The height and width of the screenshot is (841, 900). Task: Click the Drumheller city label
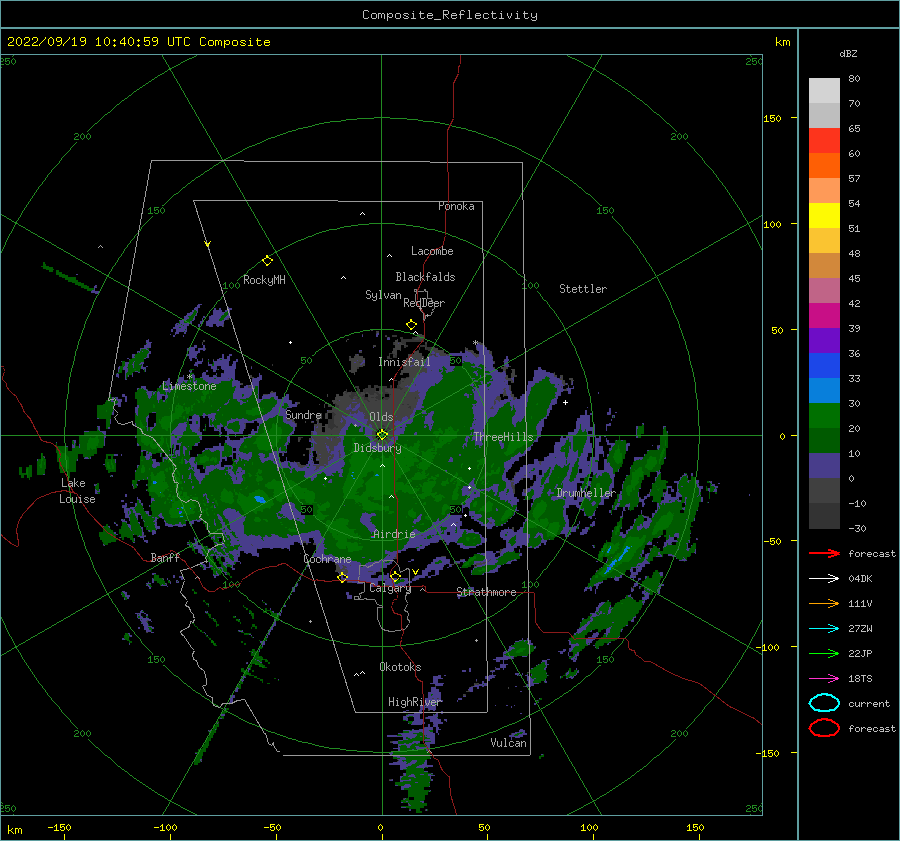[586, 493]
